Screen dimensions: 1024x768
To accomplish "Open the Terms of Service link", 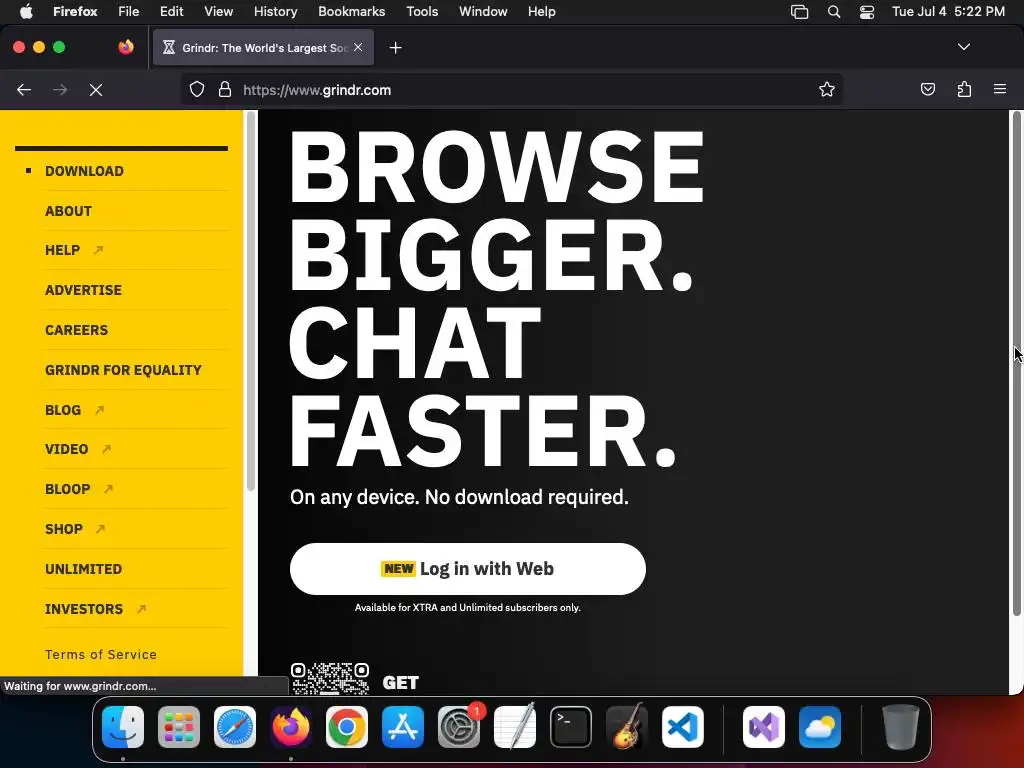I will (101, 654).
